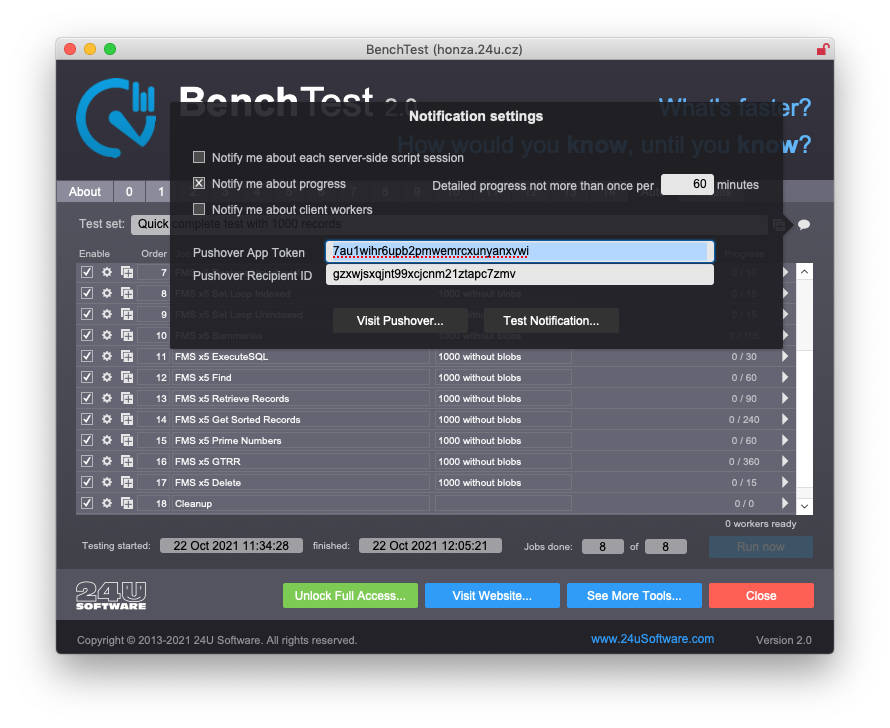This screenshot has width=890, height=728.
Task: Disable the FMS x5 Retrieve Records checkbox
Action: pos(87,398)
